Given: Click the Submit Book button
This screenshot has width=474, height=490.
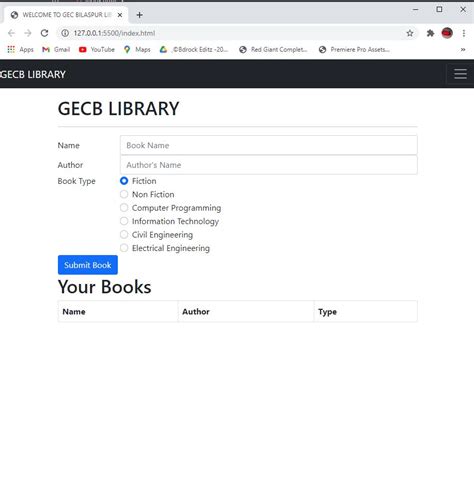Looking at the screenshot, I should pos(88,265).
